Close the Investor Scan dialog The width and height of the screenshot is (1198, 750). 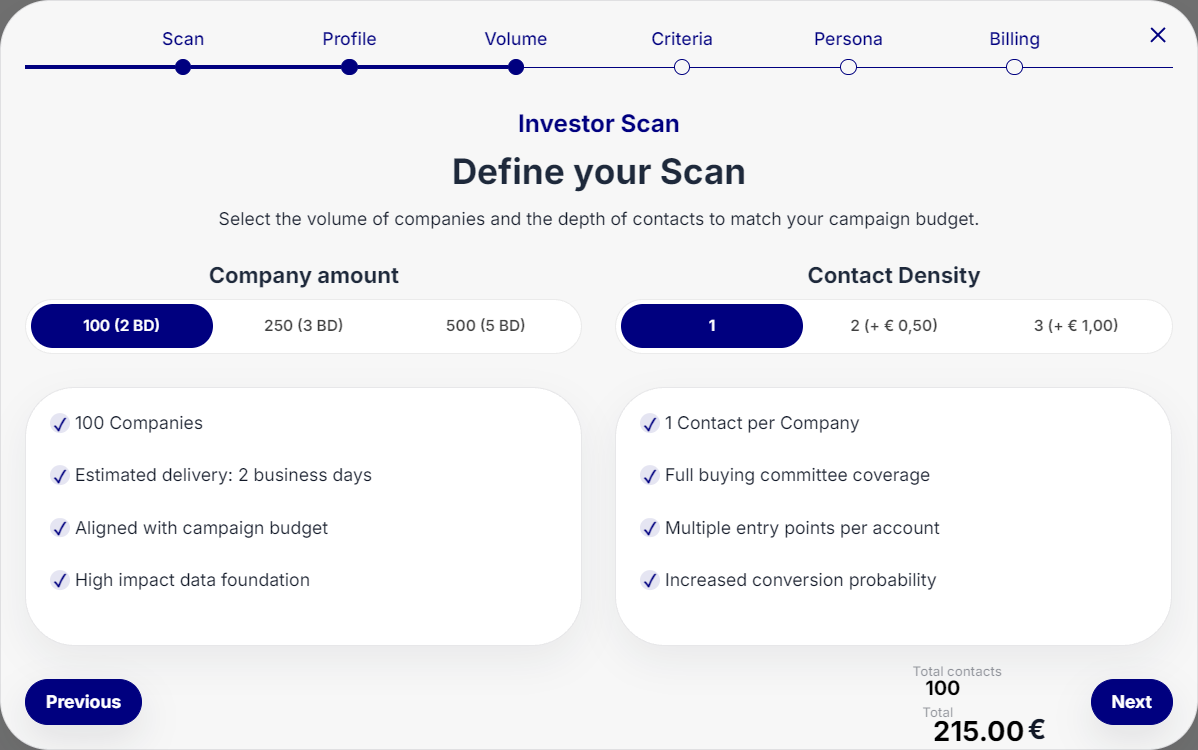pos(1158,36)
